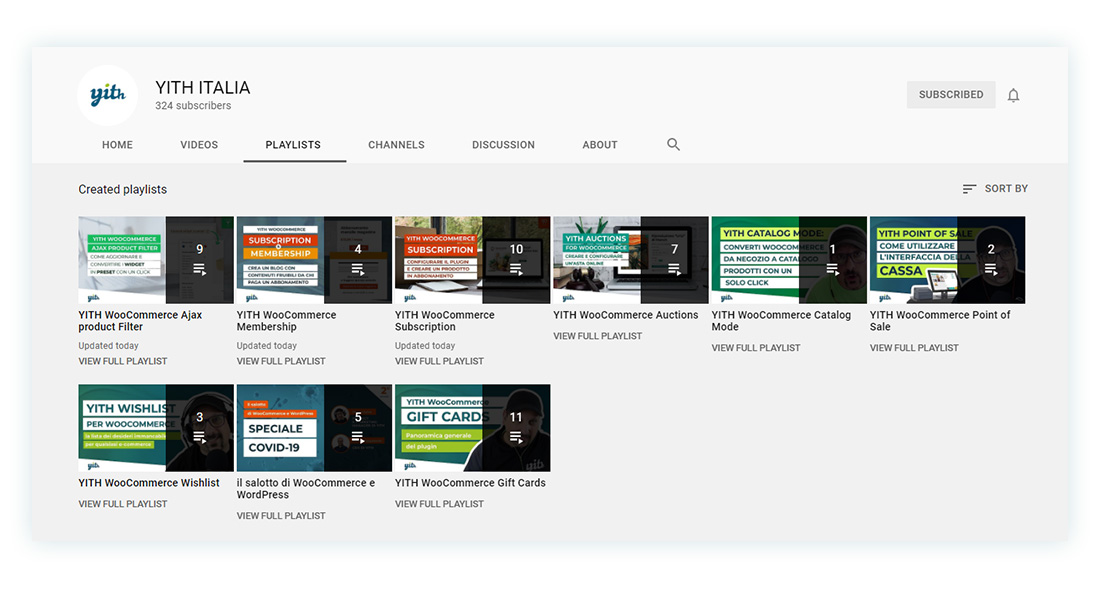View full playlist for YITH WooCommerce Subscription

click(439, 361)
